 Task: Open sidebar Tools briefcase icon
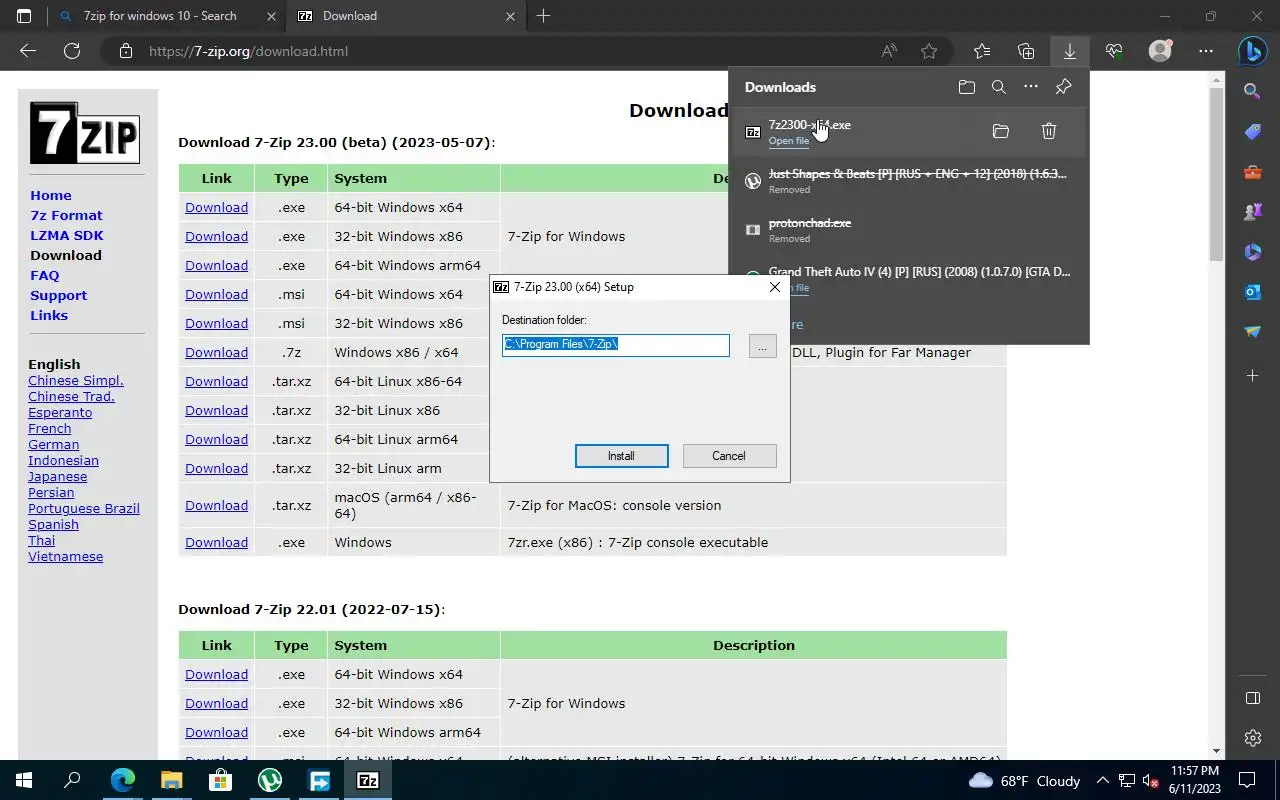click(1252, 172)
